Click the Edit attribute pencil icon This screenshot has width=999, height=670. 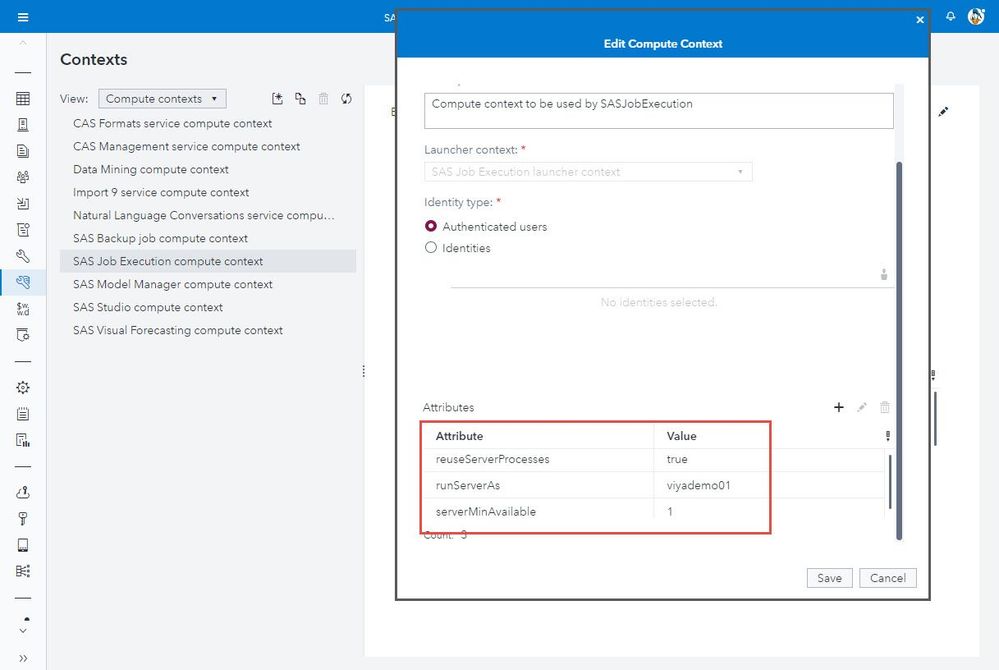pyautogui.click(x=862, y=407)
